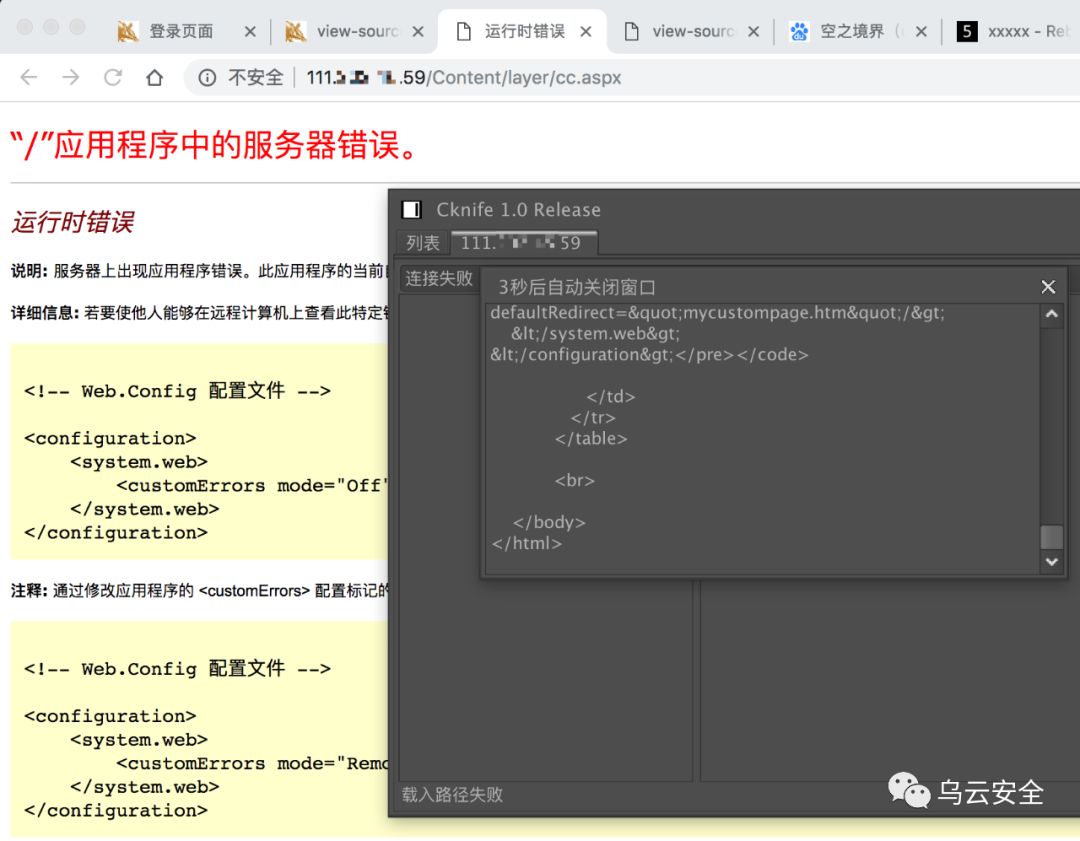Click the 3秒后自动关闭窗口 popup title
1080x841 pixels.
click(x=577, y=287)
